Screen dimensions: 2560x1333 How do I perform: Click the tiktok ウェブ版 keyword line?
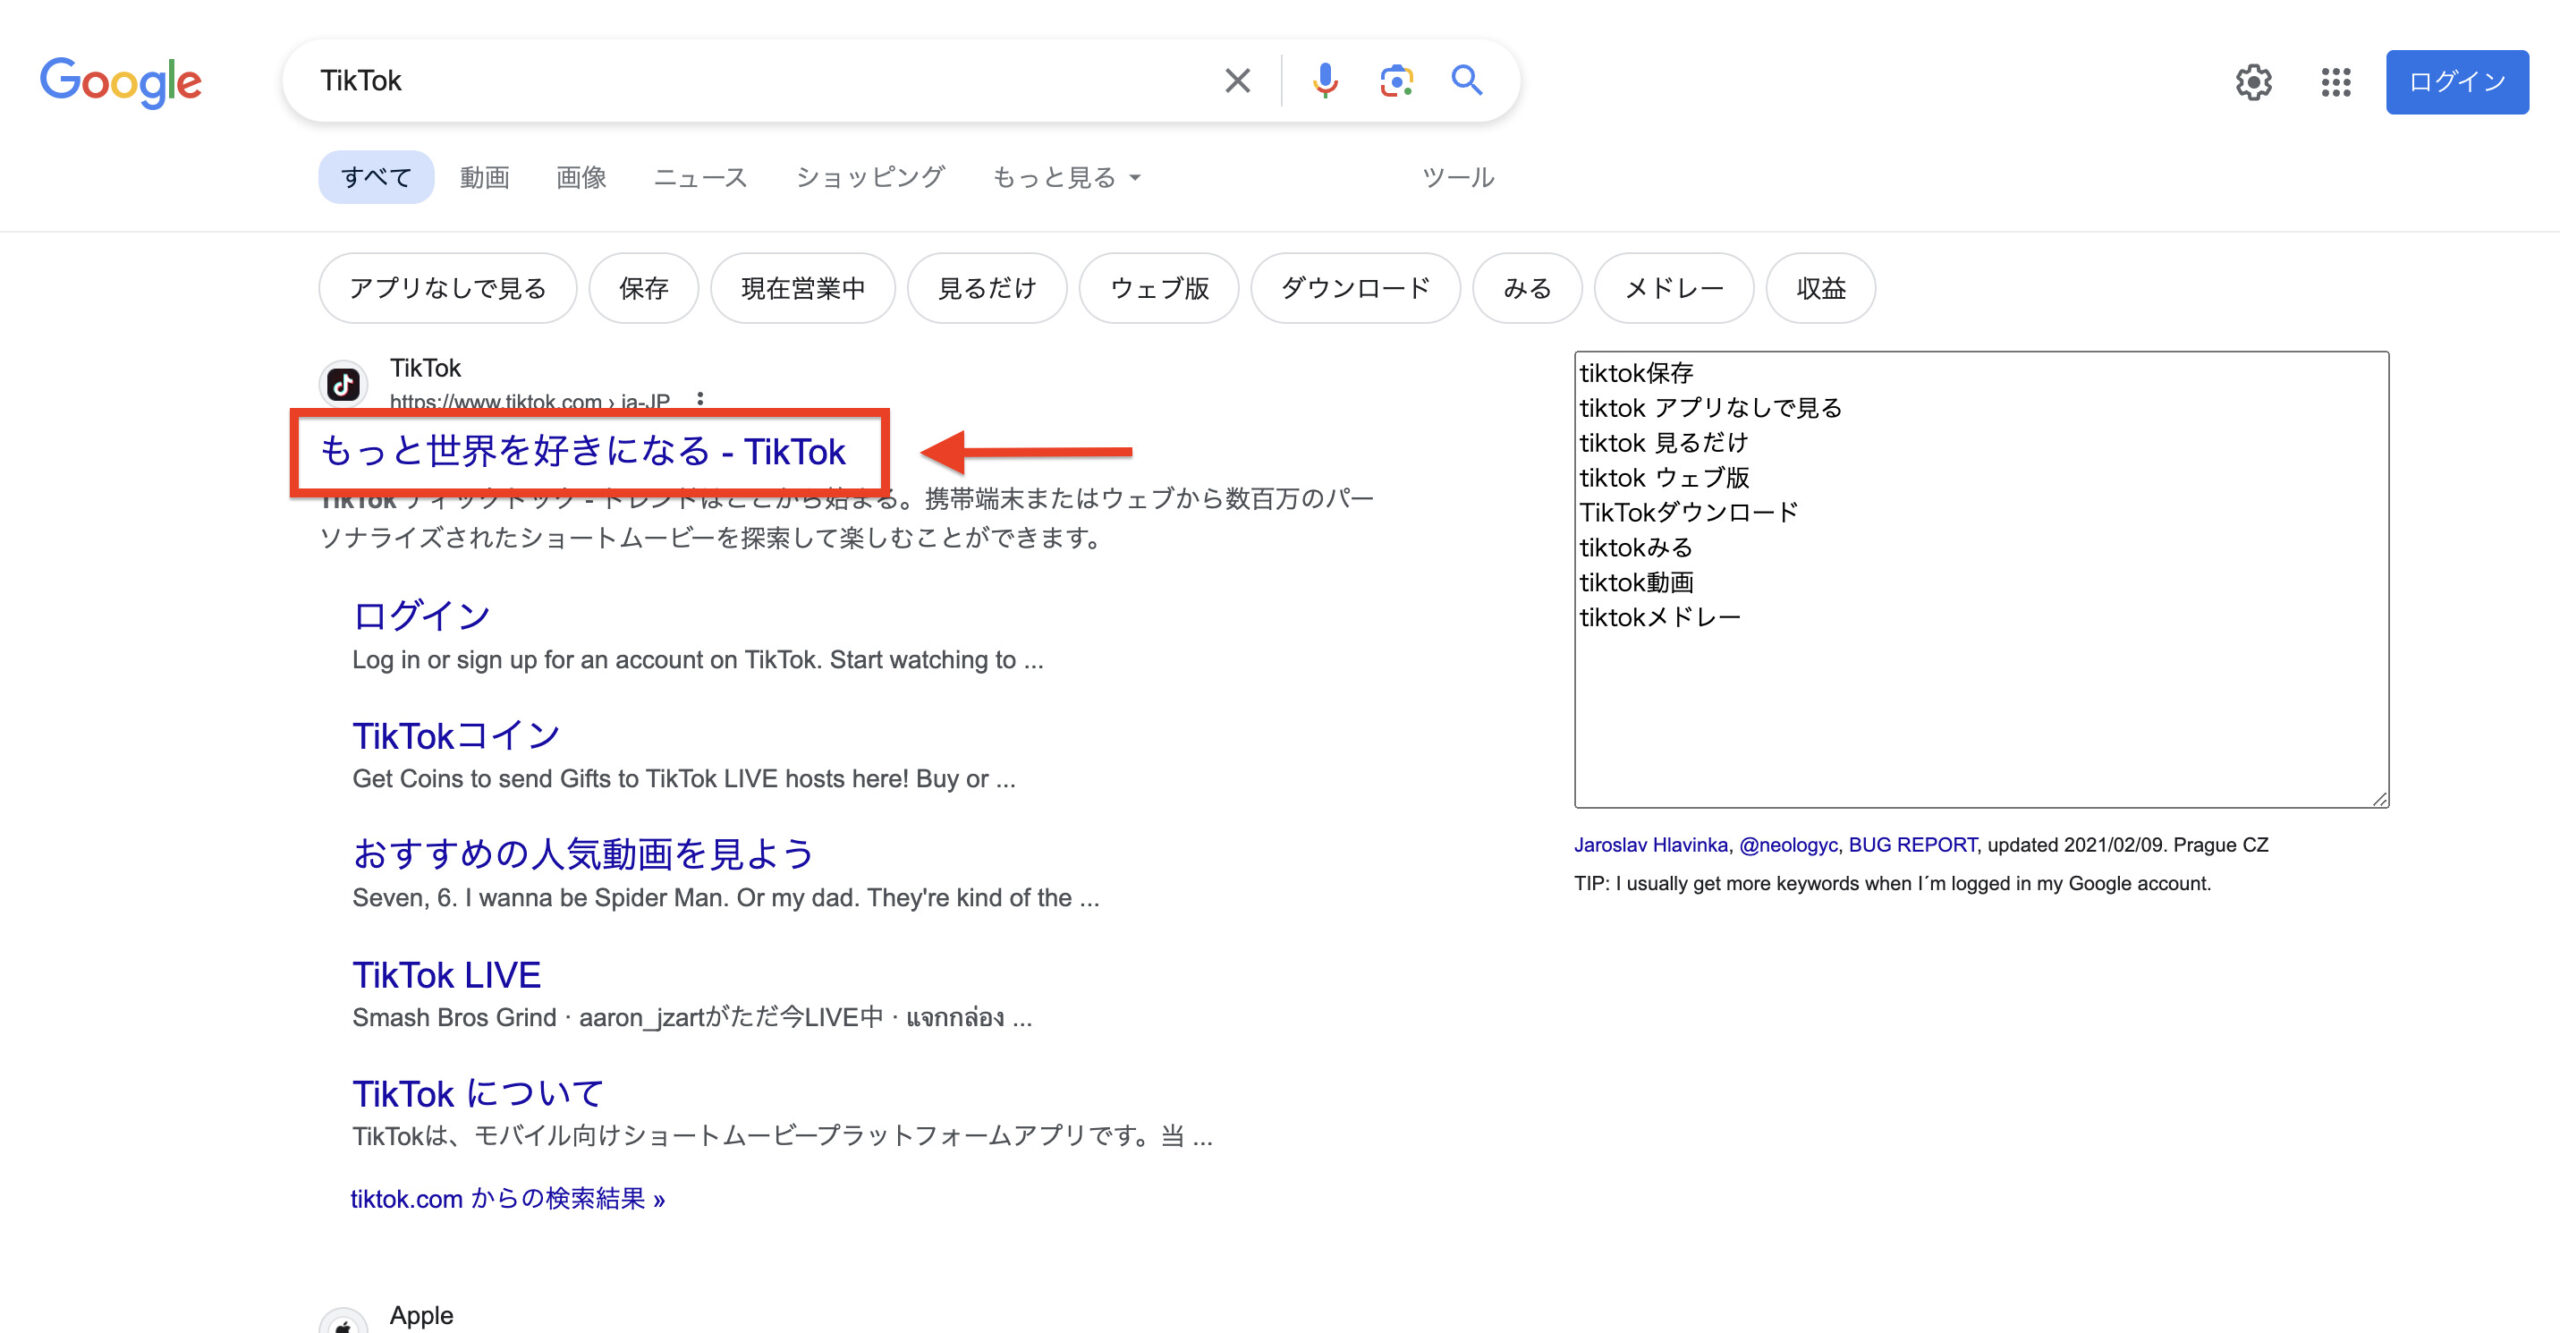tap(1664, 478)
